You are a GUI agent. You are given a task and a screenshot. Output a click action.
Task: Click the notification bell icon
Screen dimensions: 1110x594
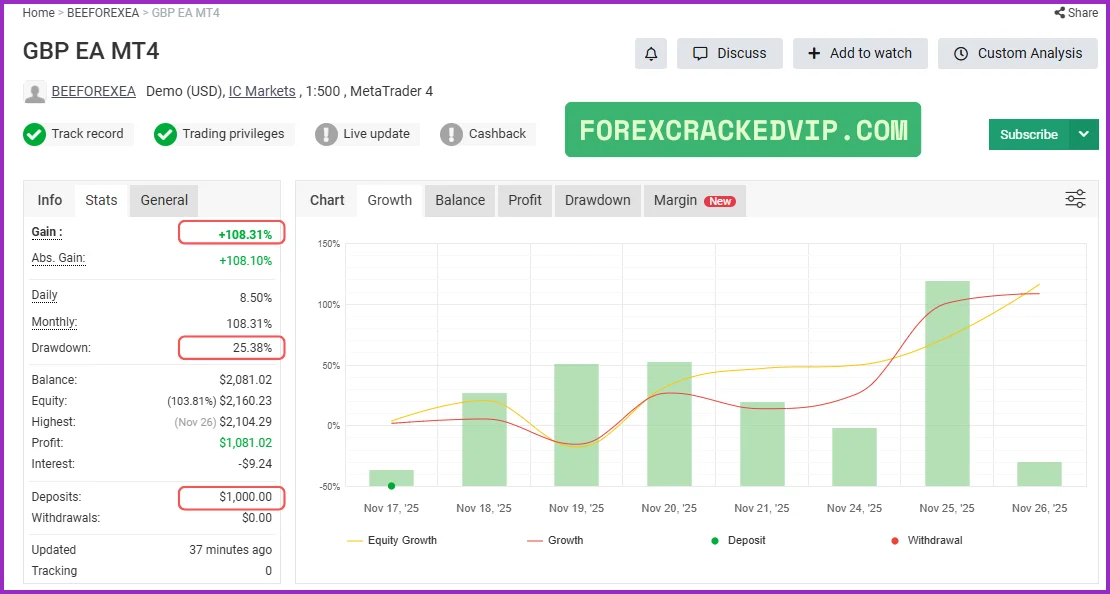coord(650,54)
